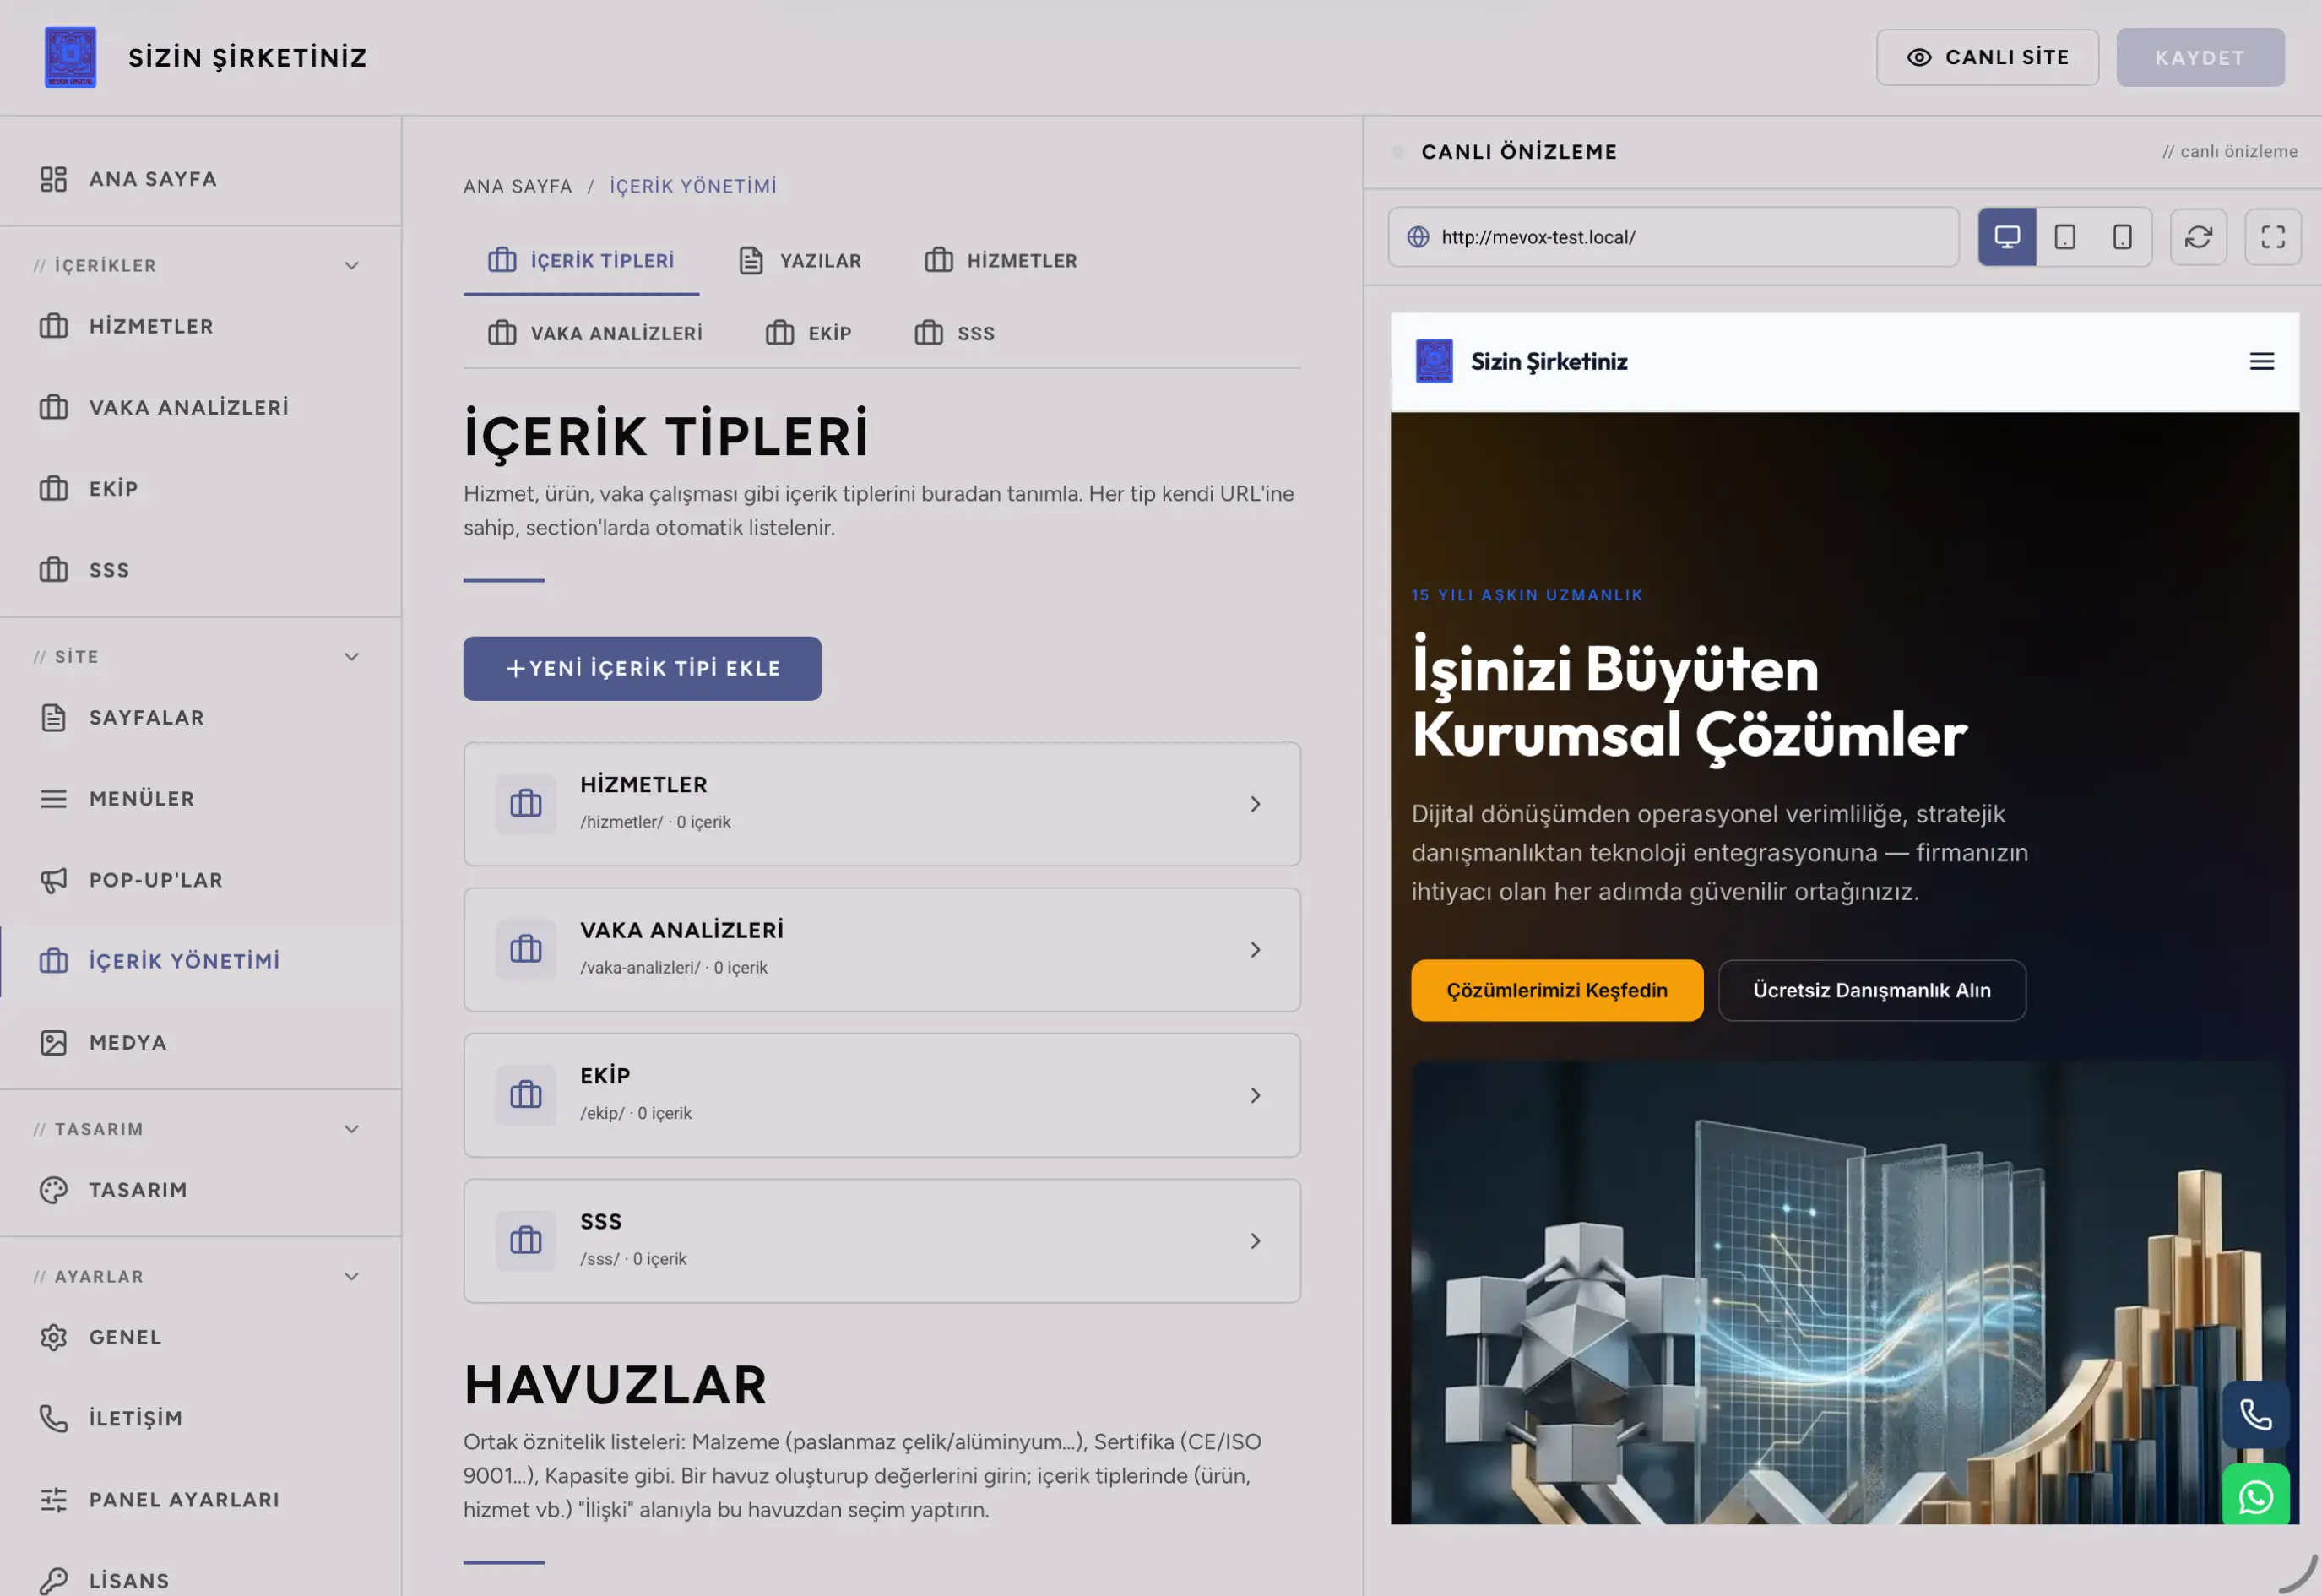The height and width of the screenshot is (1596, 2322).
Task: Select the İçerik Tipleri tab
Action: coord(581,261)
